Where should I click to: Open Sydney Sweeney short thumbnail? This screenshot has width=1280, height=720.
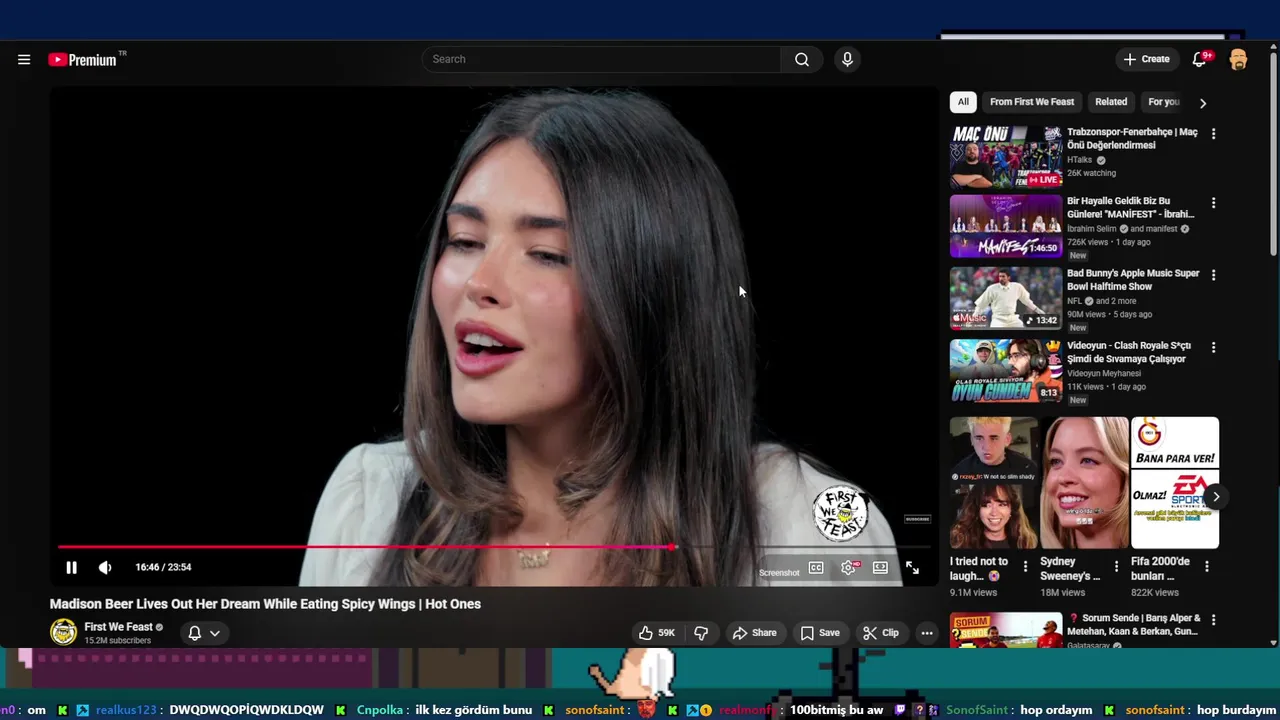pos(1084,483)
